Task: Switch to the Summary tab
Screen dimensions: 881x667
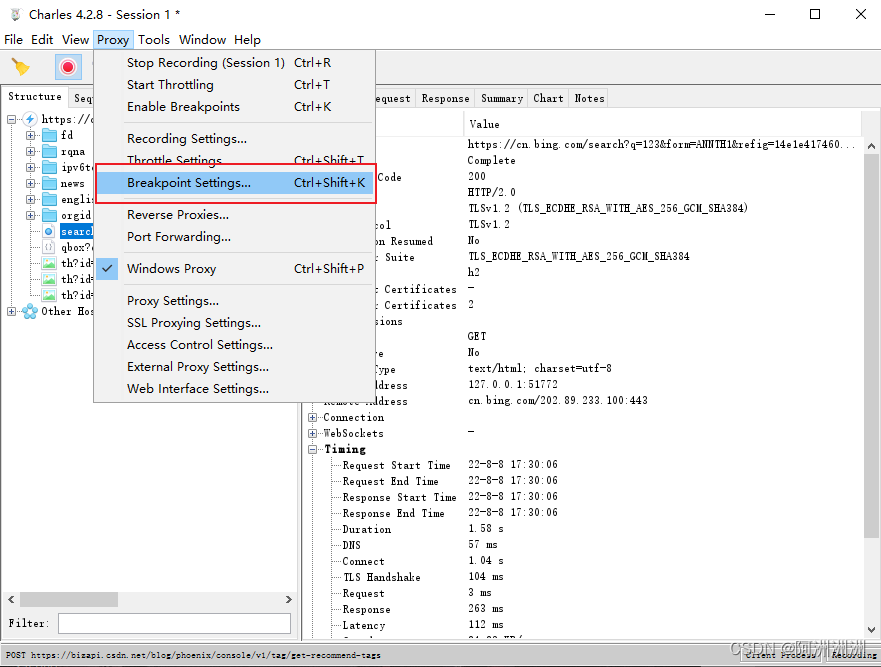Action: click(502, 98)
